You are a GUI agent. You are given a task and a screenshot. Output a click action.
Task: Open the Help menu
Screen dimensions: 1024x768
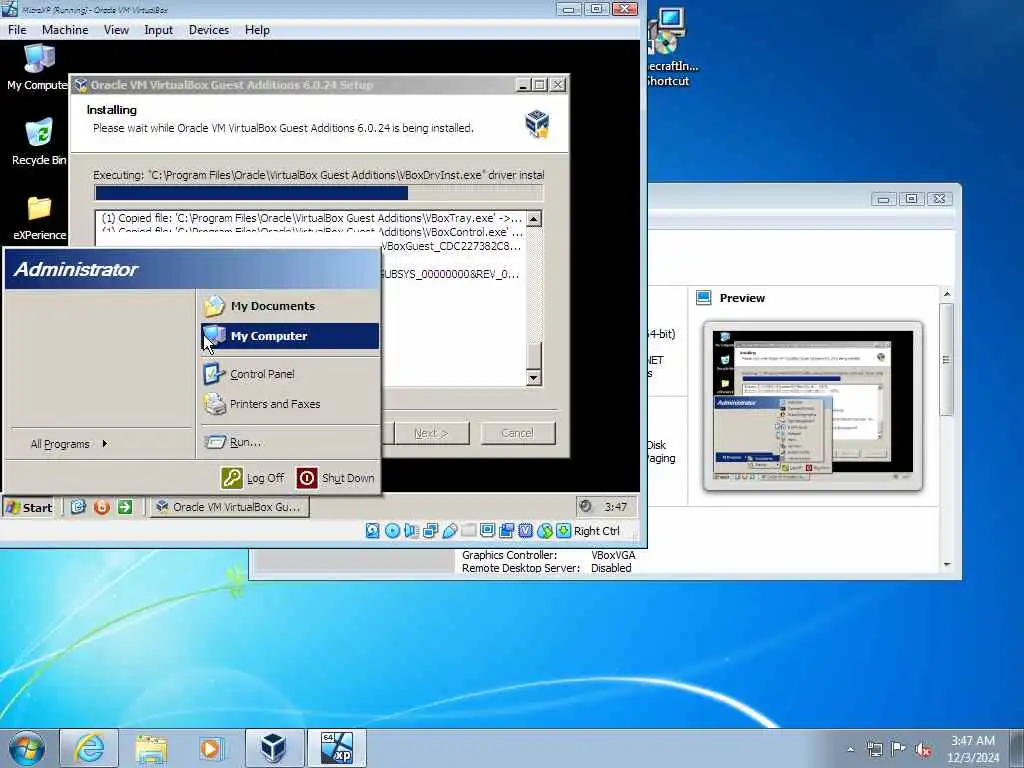(x=257, y=30)
